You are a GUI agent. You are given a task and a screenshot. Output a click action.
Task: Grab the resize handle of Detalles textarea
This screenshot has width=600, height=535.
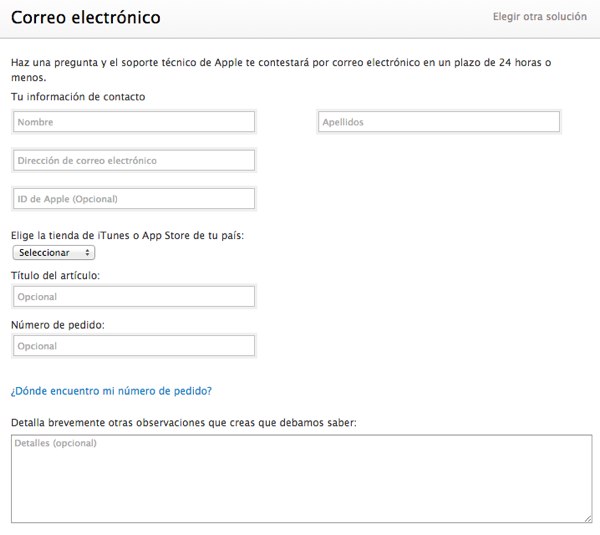(587, 517)
